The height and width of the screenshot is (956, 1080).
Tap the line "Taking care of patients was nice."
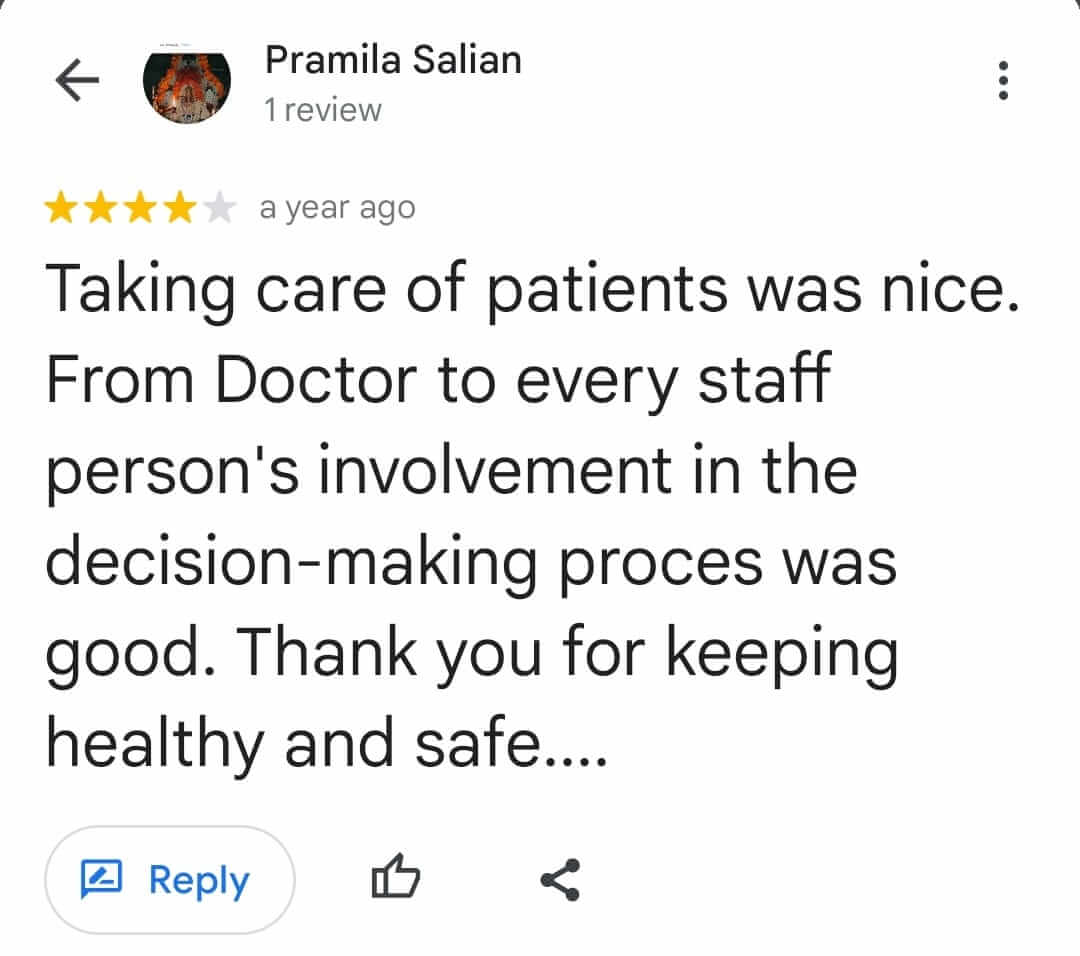532,290
